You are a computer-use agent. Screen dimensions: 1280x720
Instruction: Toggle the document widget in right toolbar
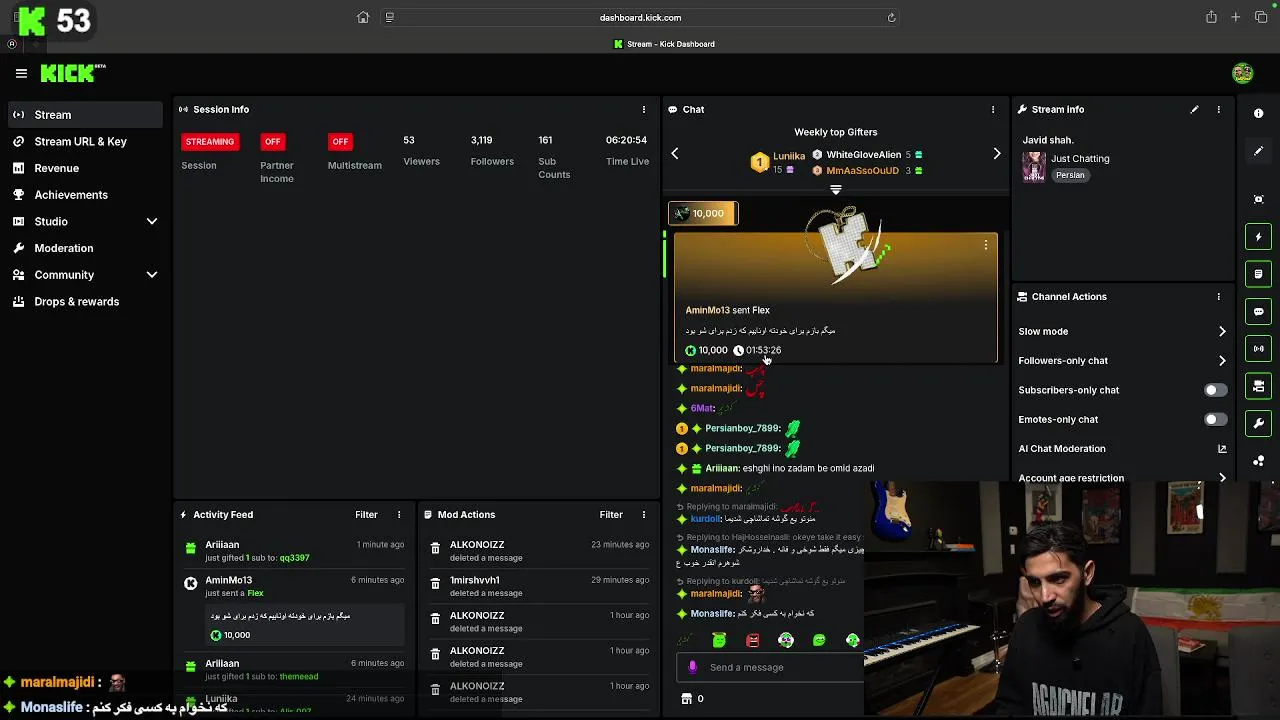1259,274
